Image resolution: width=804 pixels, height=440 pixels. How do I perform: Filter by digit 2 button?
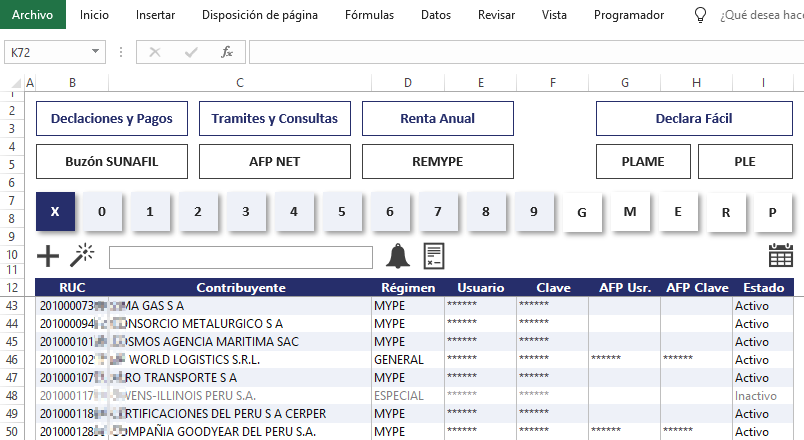tap(198, 211)
